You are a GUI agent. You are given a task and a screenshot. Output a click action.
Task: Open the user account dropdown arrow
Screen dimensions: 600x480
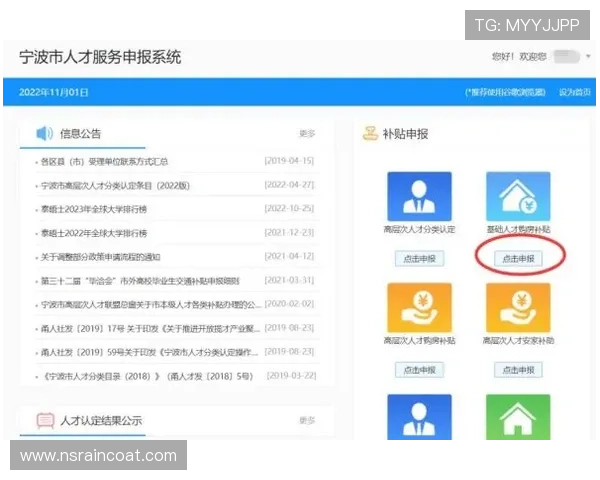pyautogui.click(x=588, y=57)
